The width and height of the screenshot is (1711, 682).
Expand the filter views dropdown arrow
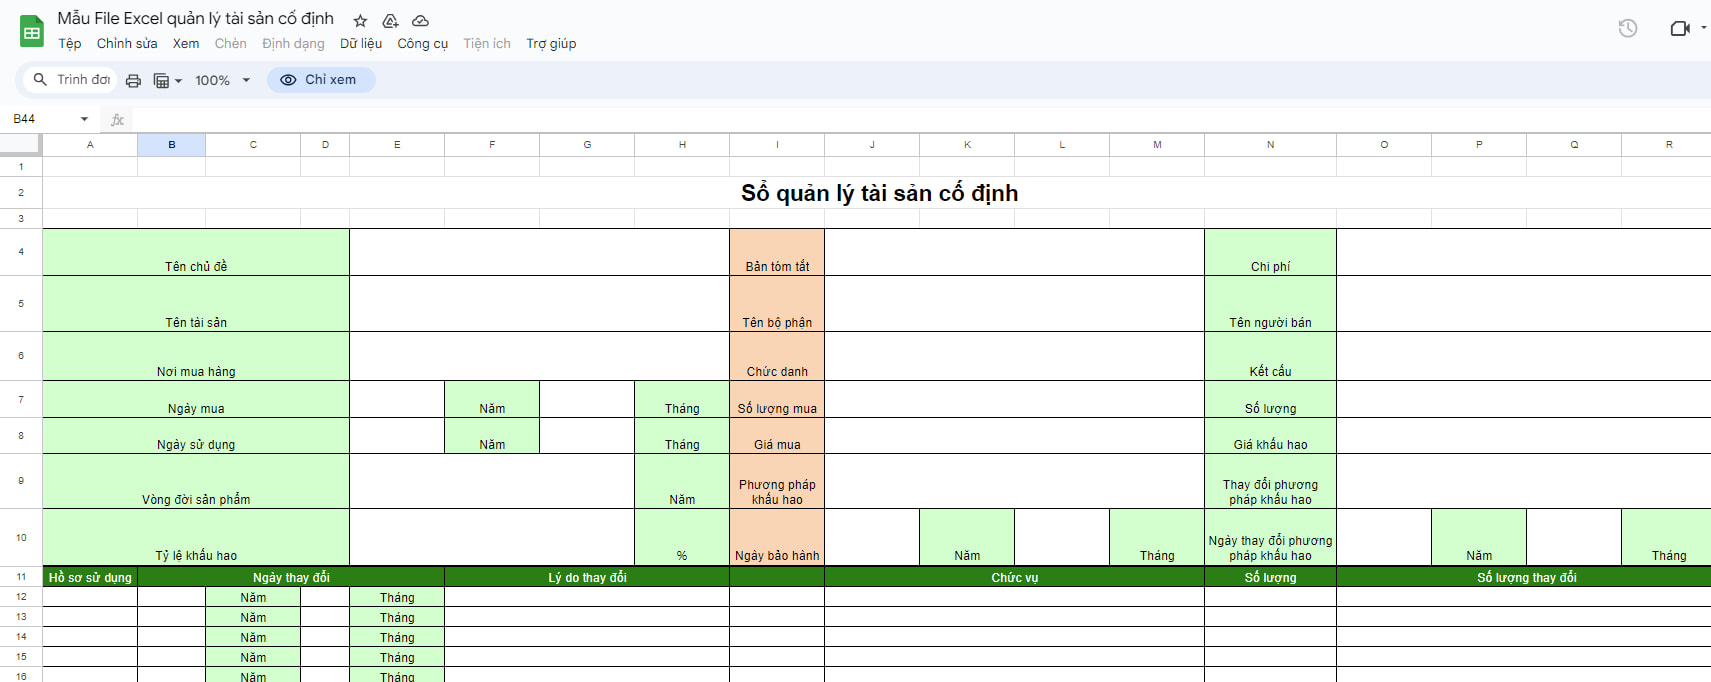click(179, 81)
